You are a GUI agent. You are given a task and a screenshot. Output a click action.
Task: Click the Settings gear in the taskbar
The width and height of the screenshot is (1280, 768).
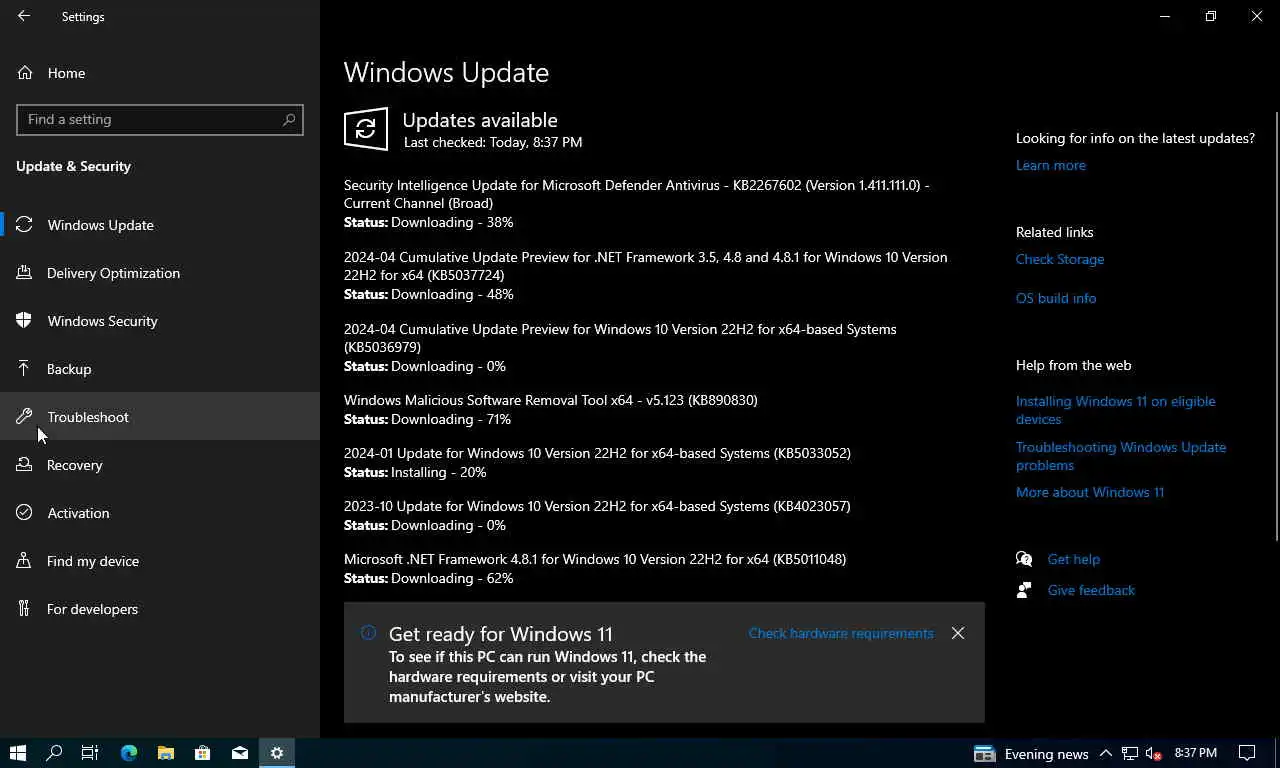point(277,753)
